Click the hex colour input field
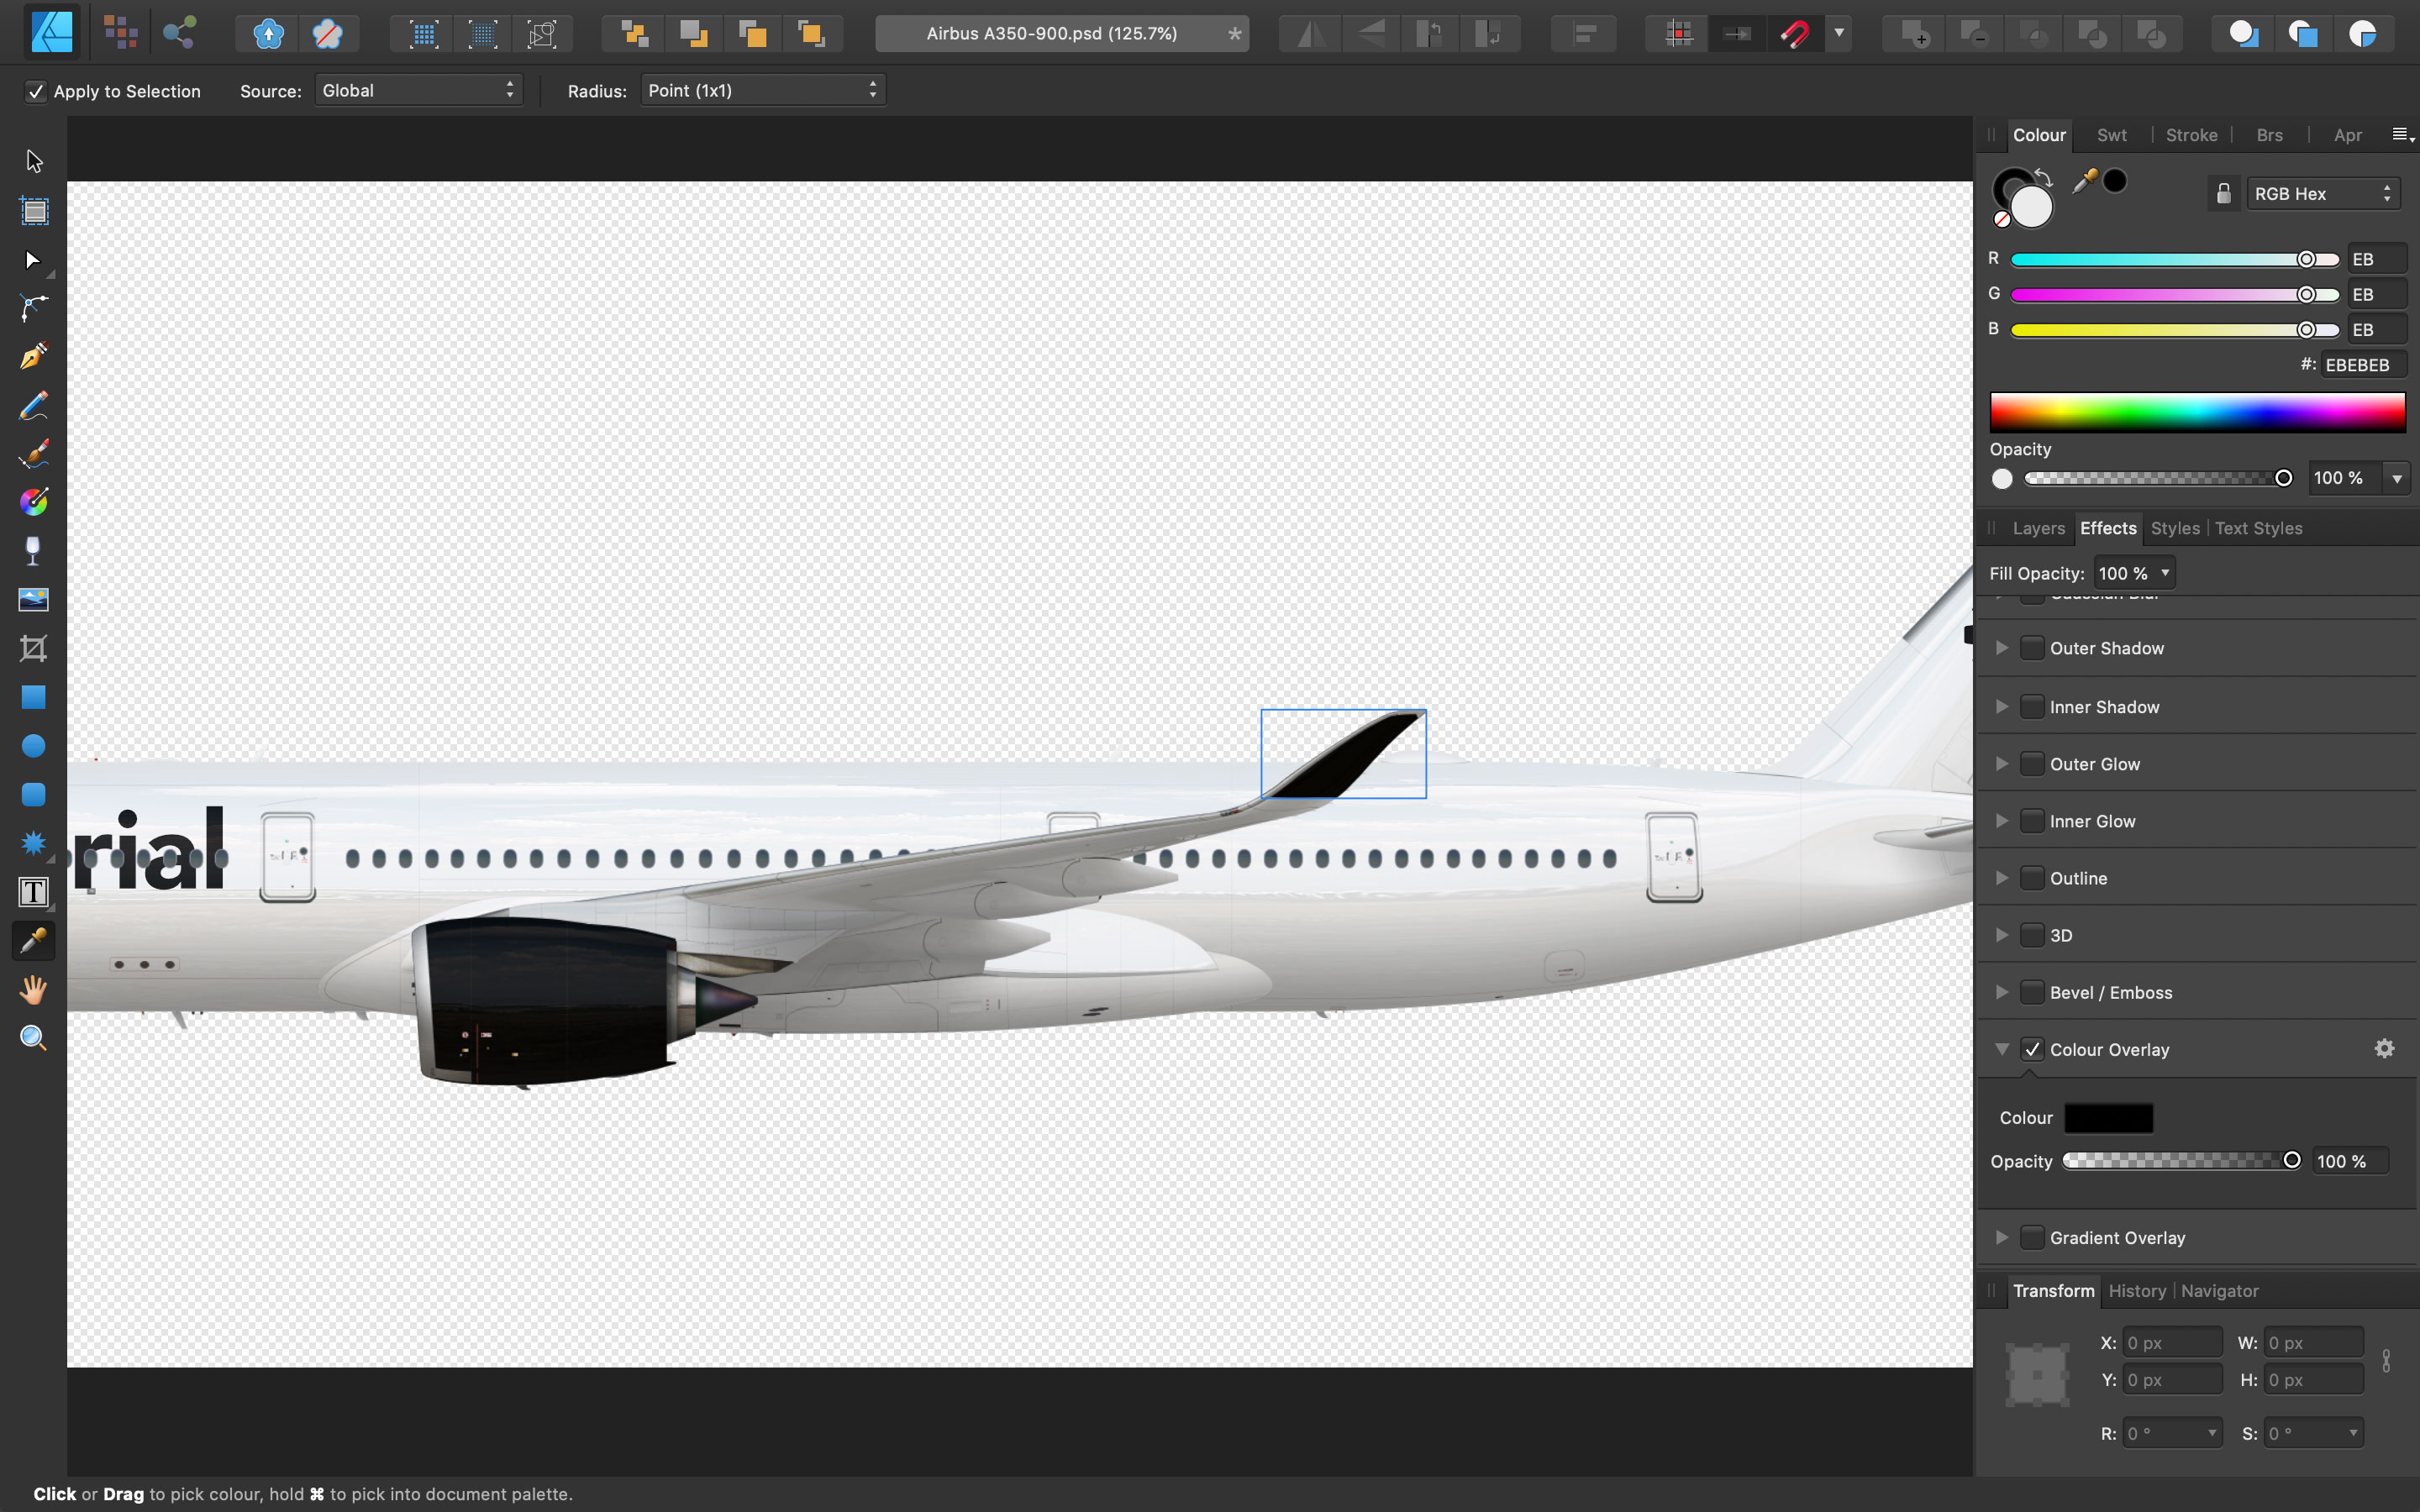Screen dimensions: 2420x1512 (x=2361, y=365)
